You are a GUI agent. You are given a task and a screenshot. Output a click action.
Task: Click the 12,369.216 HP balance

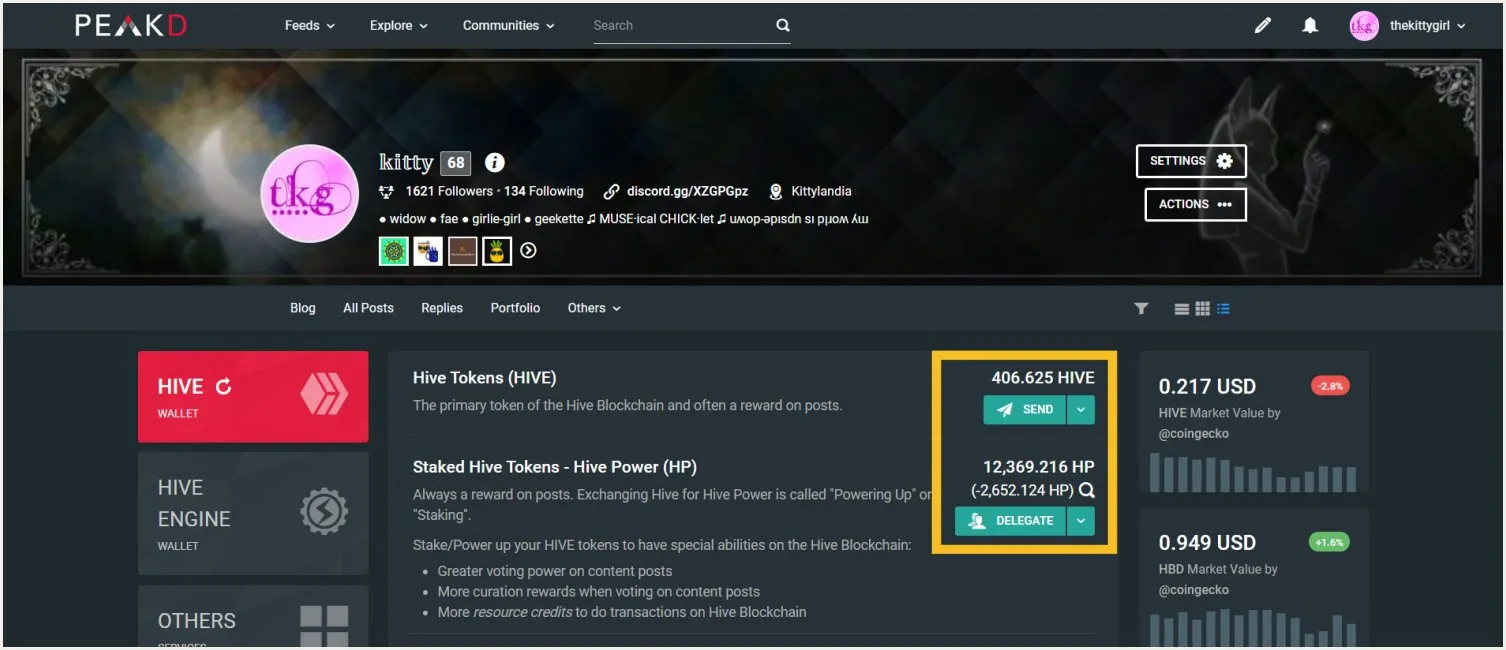1039,466
